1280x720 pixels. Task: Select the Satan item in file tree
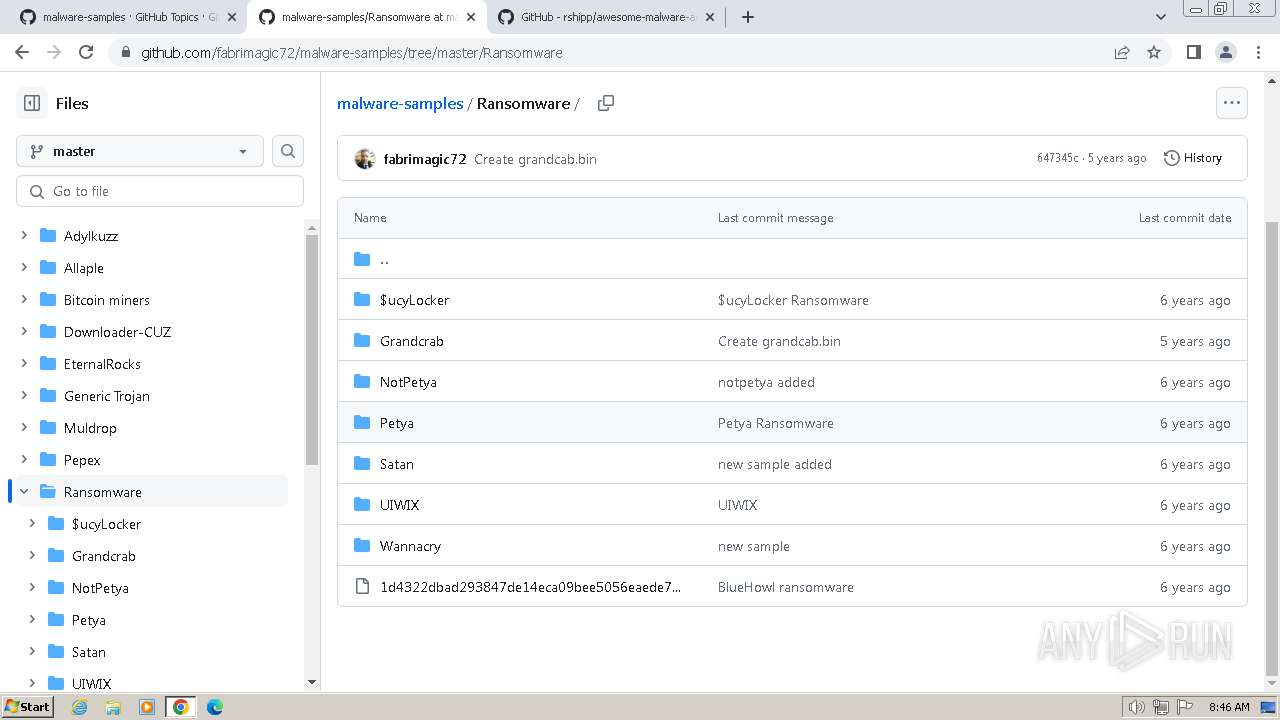pyautogui.click(x=88, y=652)
